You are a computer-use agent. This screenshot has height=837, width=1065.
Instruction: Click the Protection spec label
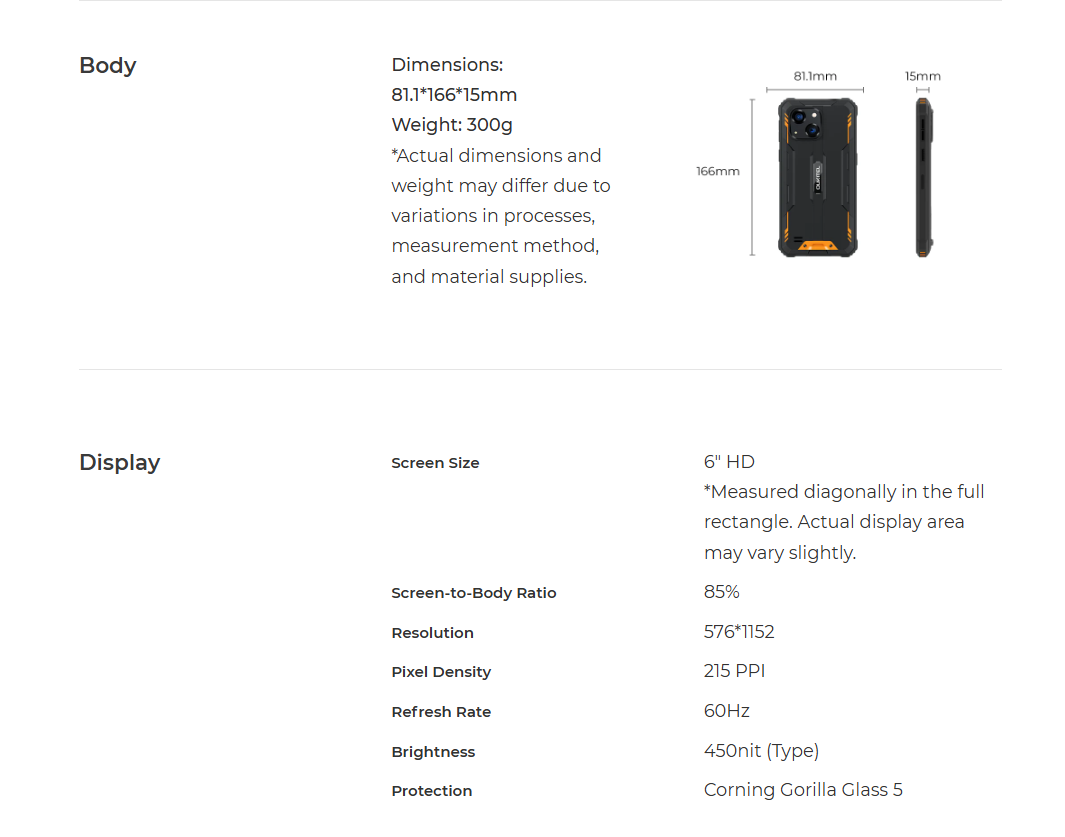(432, 791)
